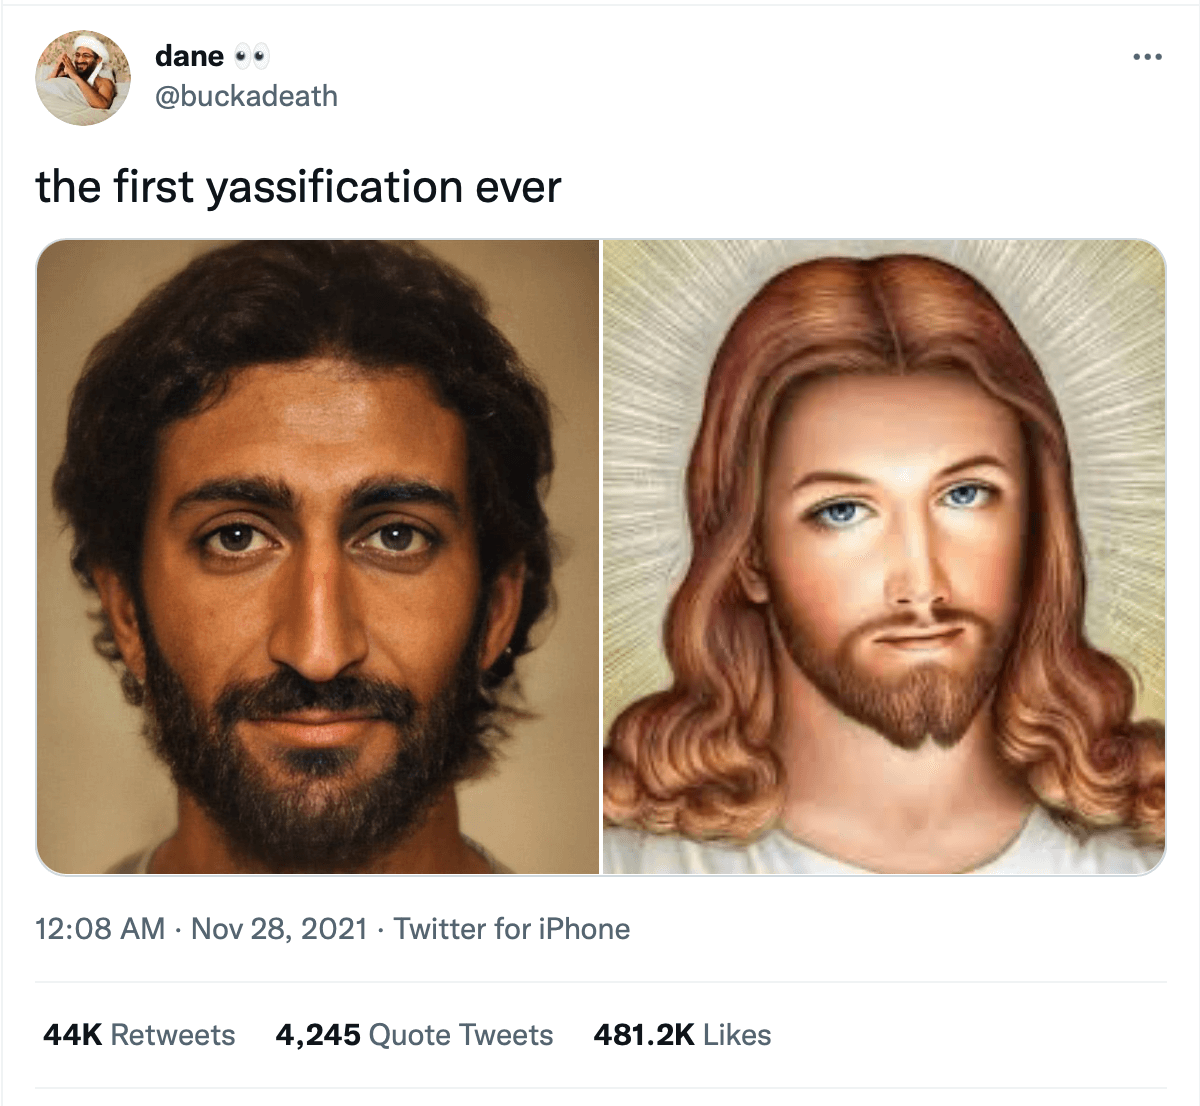The image size is (1200, 1106).
Task: Click the Retweets label text
Action: [x=173, y=1035]
